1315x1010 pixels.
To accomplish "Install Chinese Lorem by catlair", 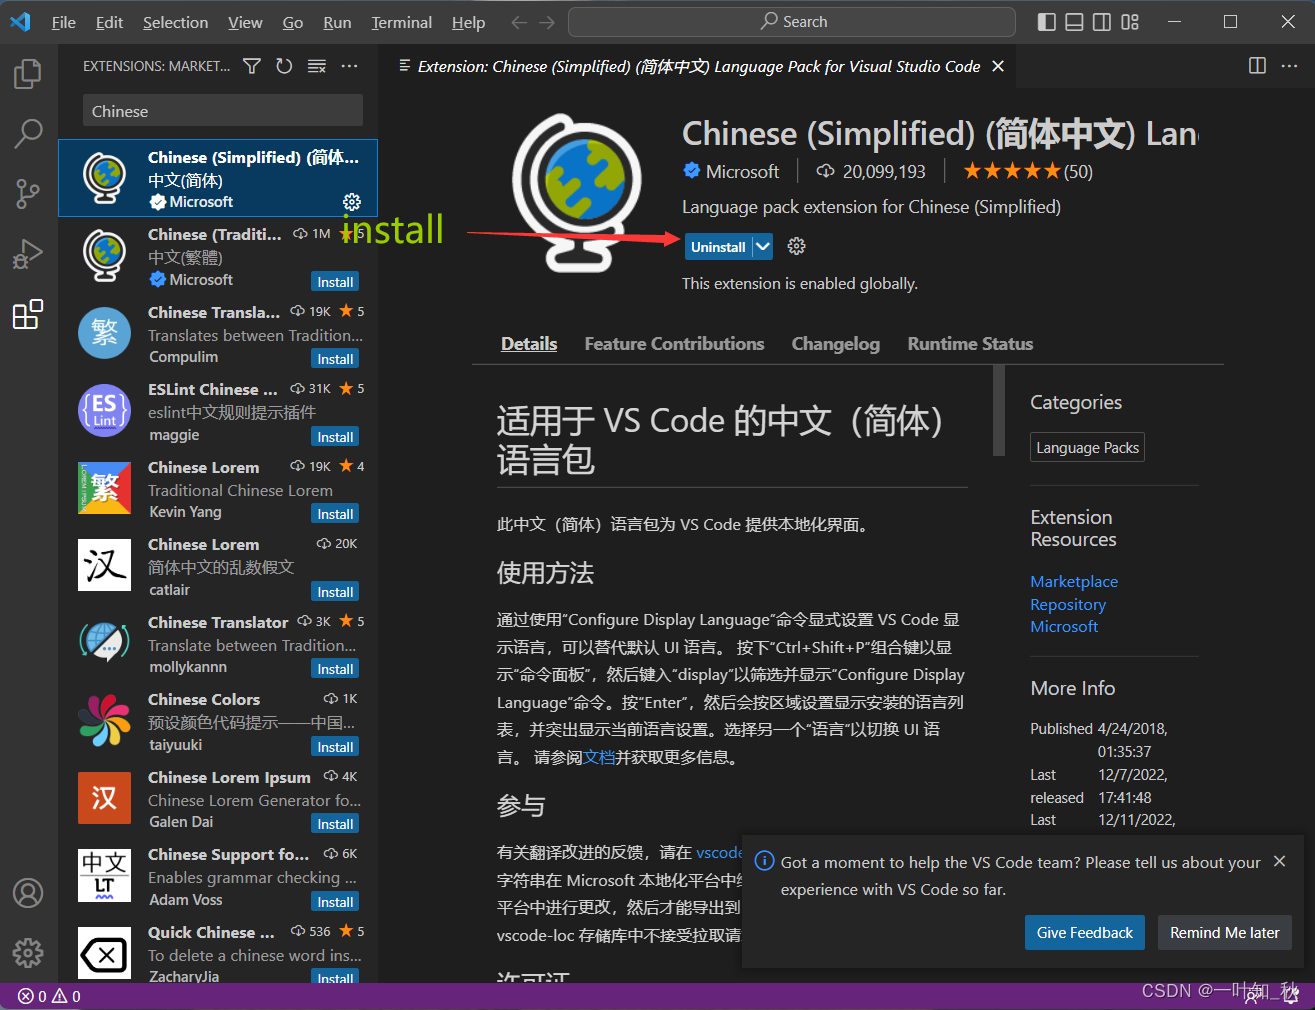I will (335, 592).
